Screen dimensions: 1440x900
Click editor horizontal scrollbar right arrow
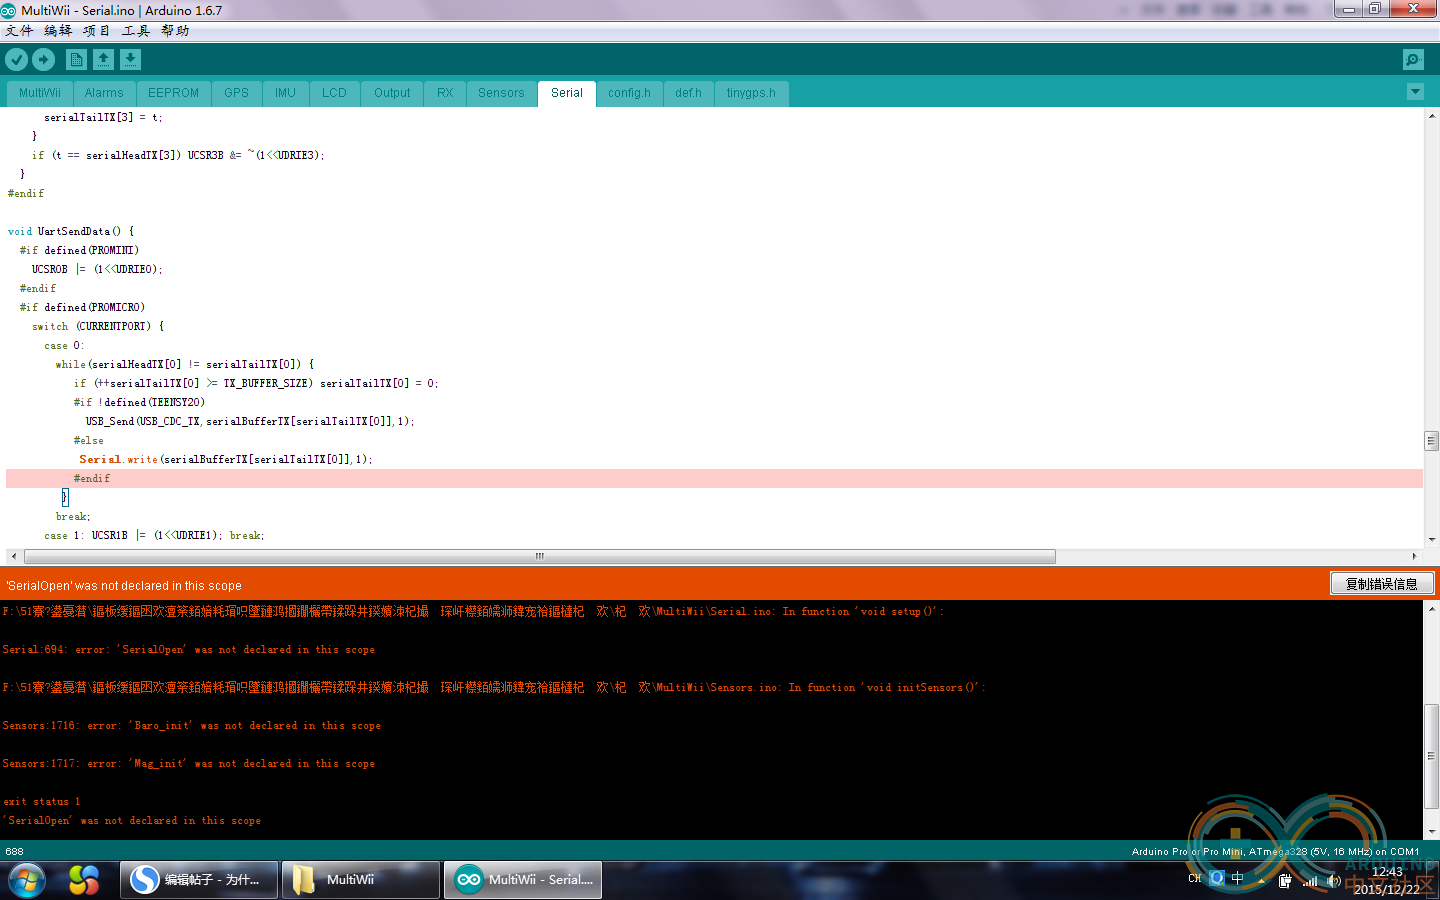tap(1414, 556)
